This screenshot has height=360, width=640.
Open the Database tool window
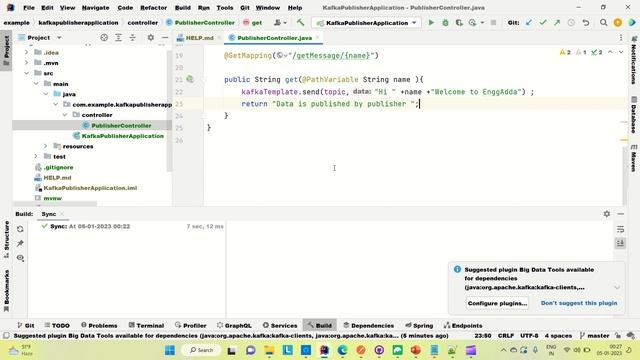click(634, 115)
